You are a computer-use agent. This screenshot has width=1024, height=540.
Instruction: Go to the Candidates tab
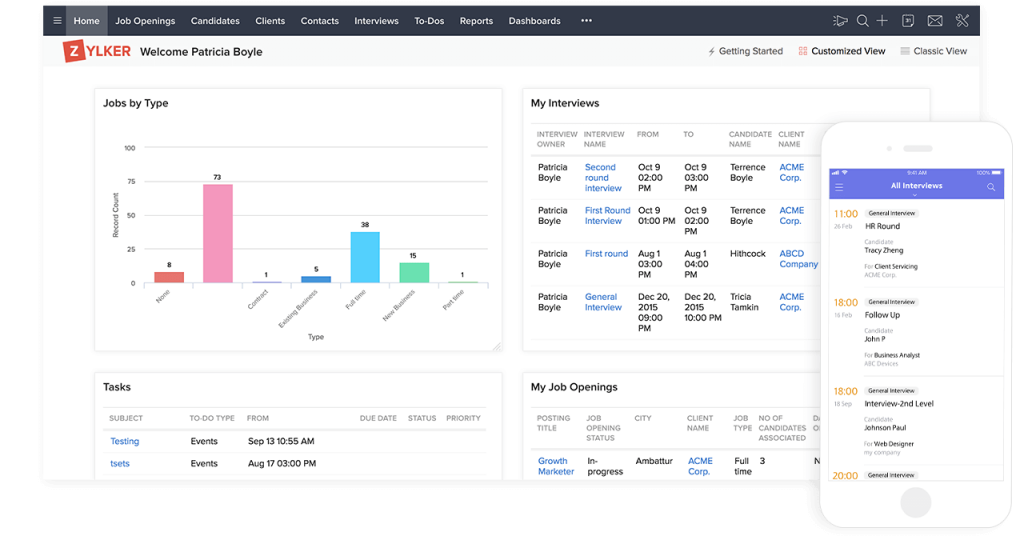click(215, 21)
